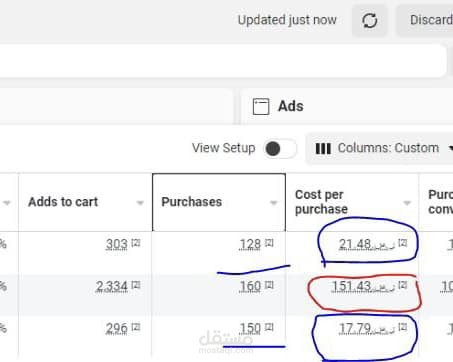Image resolution: width=453 pixels, height=362 pixels.
Task: Click the Ads tab window icon
Action: click(261, 107)
